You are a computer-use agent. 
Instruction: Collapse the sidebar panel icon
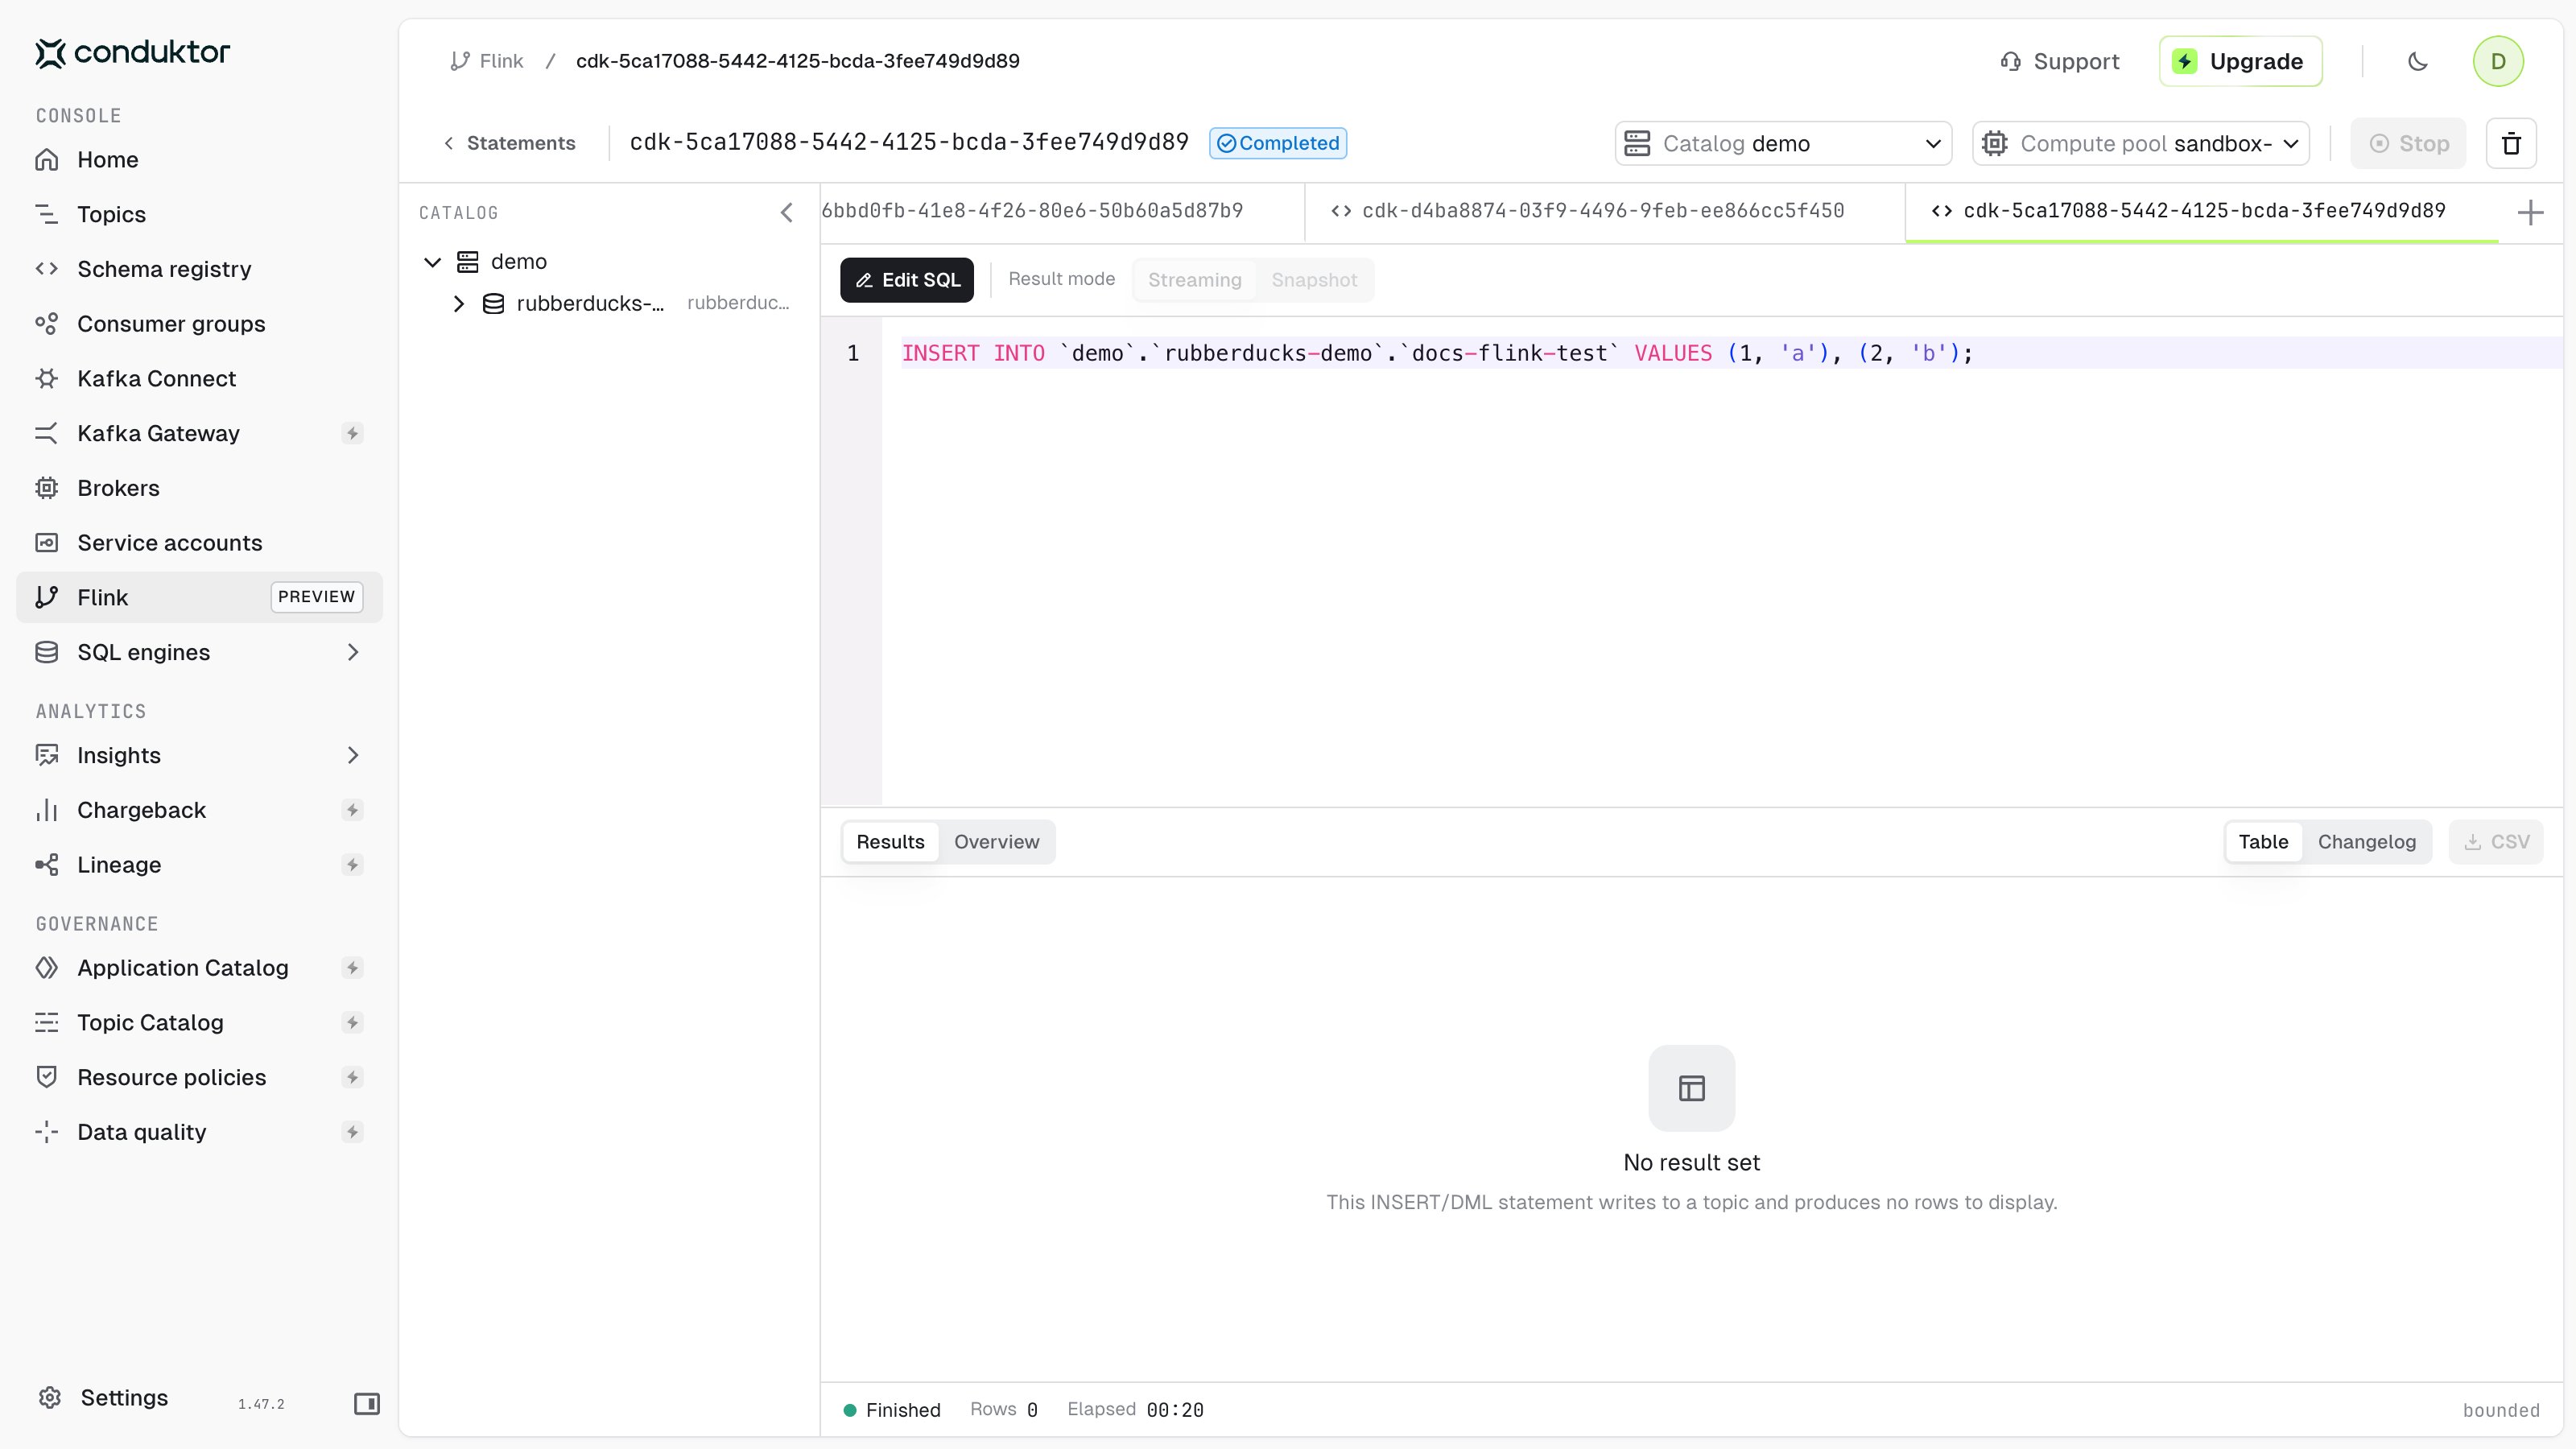coord(367,1404)
